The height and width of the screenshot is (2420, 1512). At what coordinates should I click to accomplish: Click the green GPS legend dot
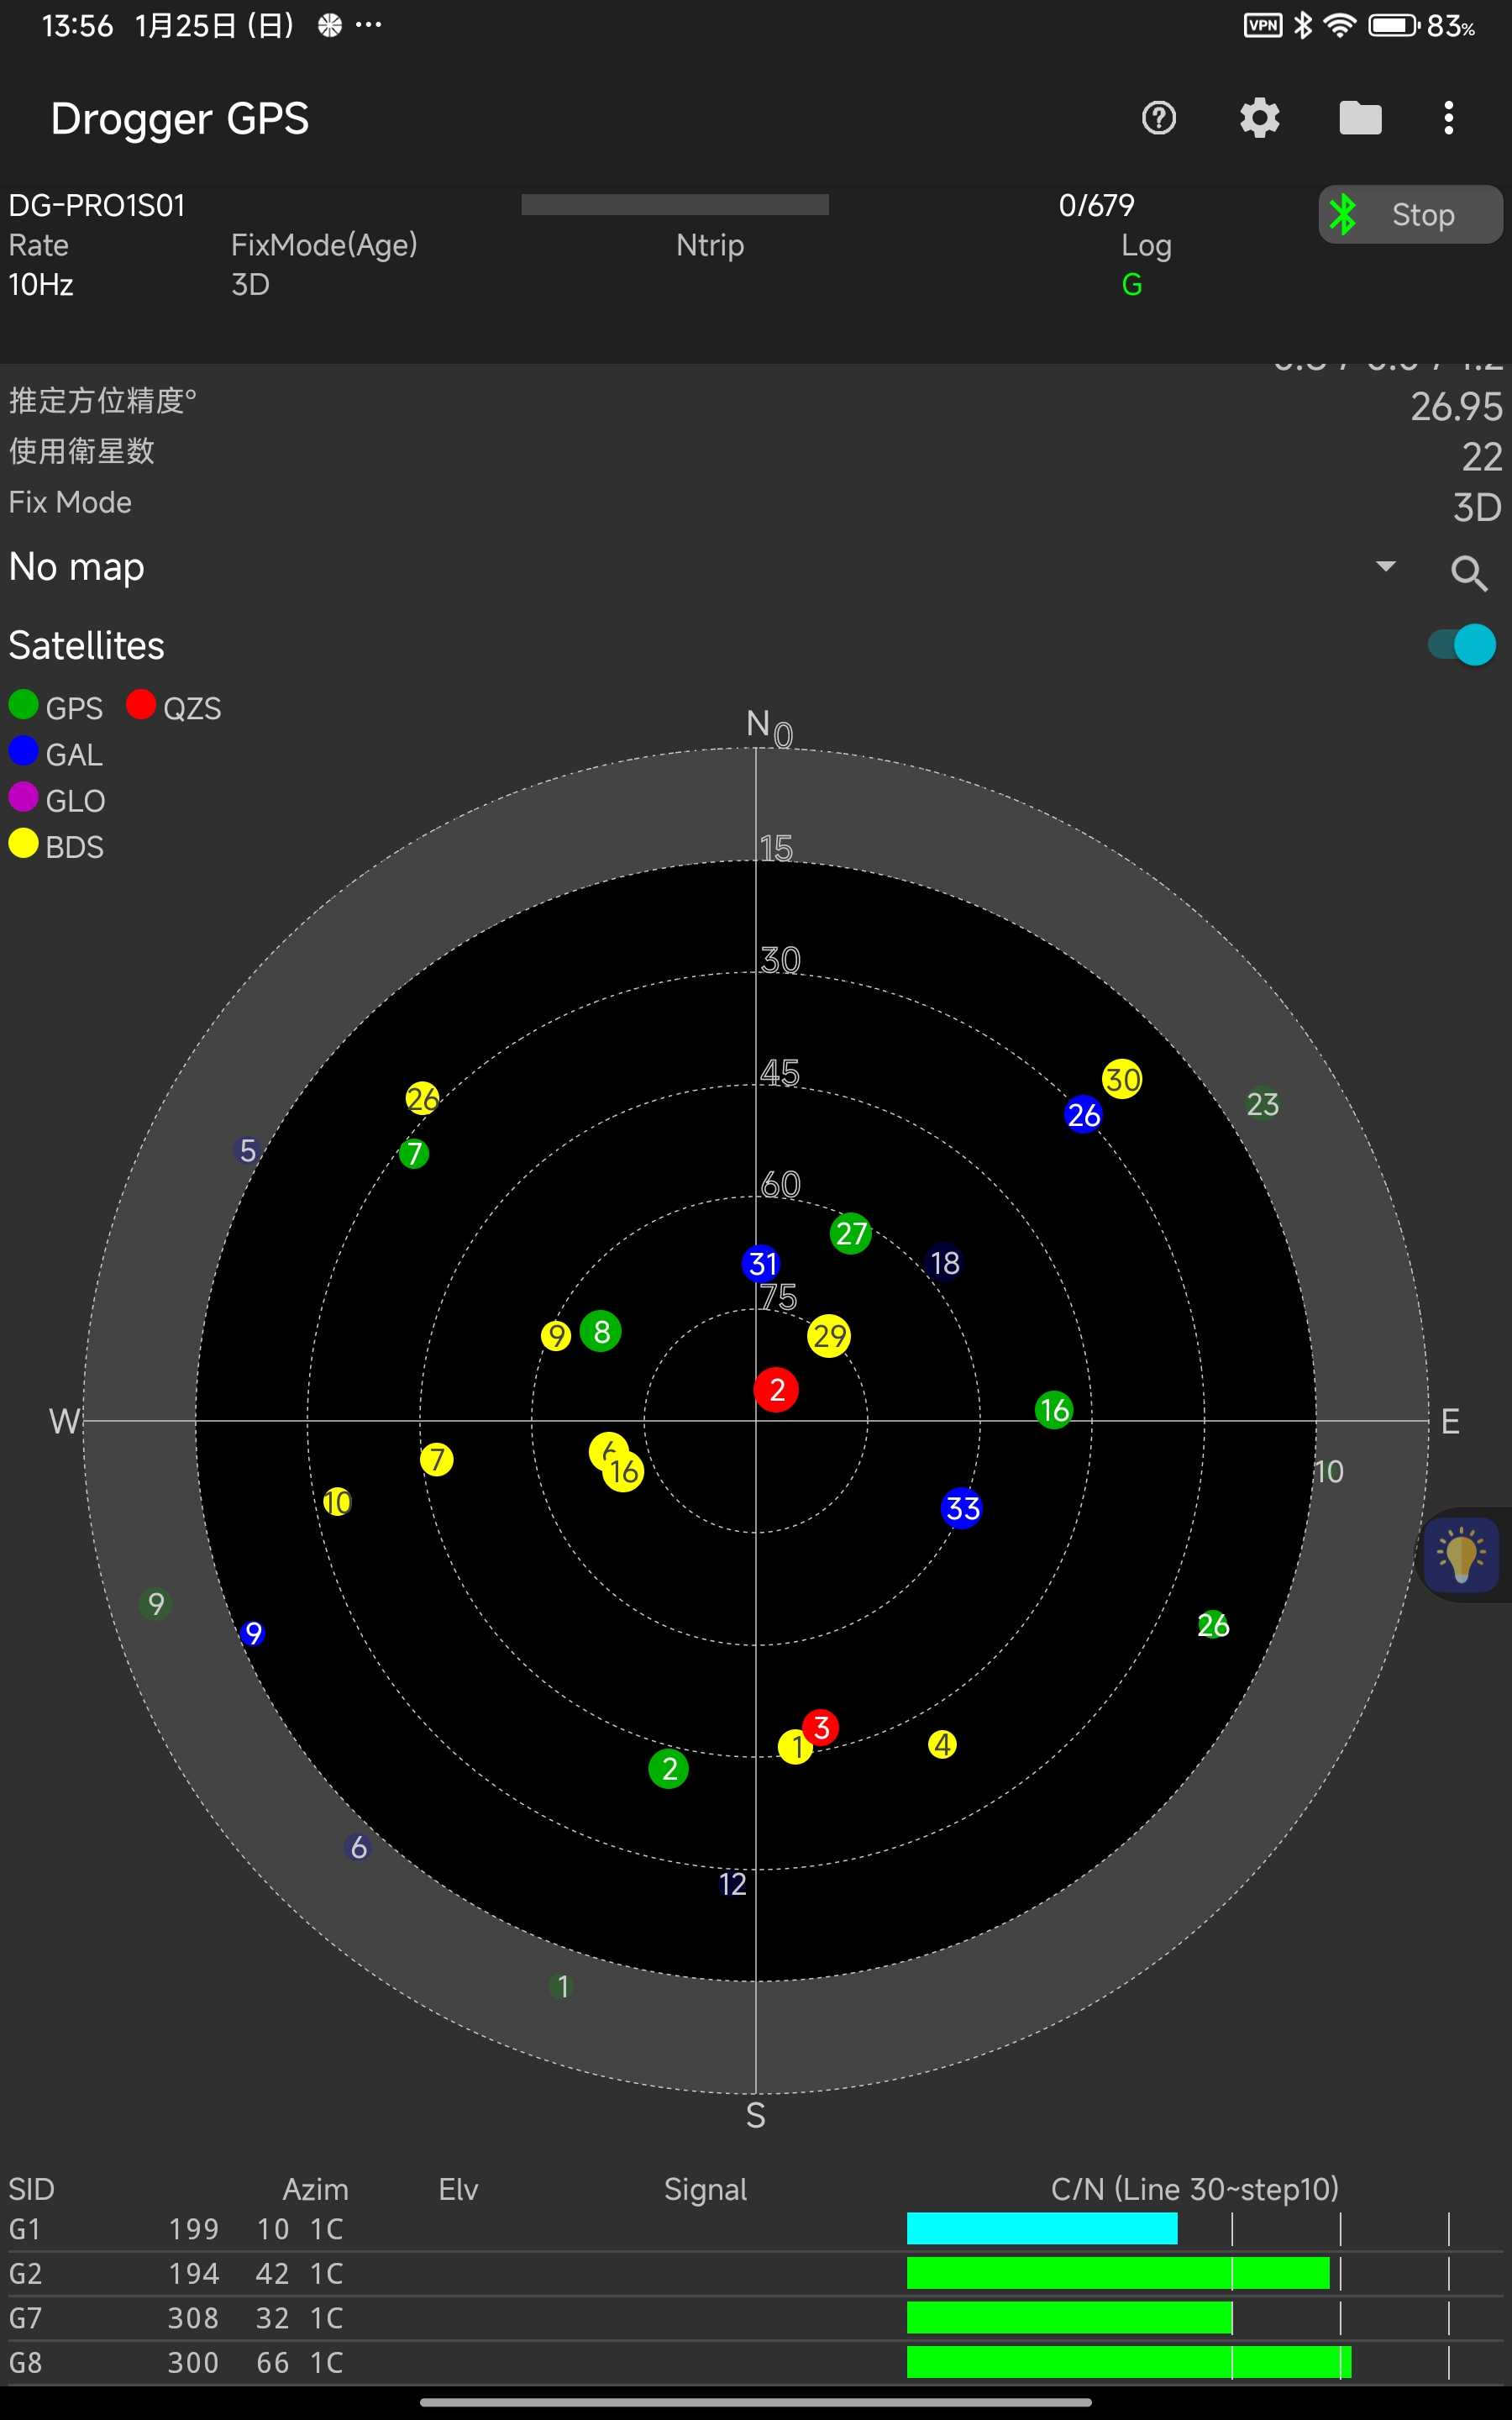[x=23, y=705]
